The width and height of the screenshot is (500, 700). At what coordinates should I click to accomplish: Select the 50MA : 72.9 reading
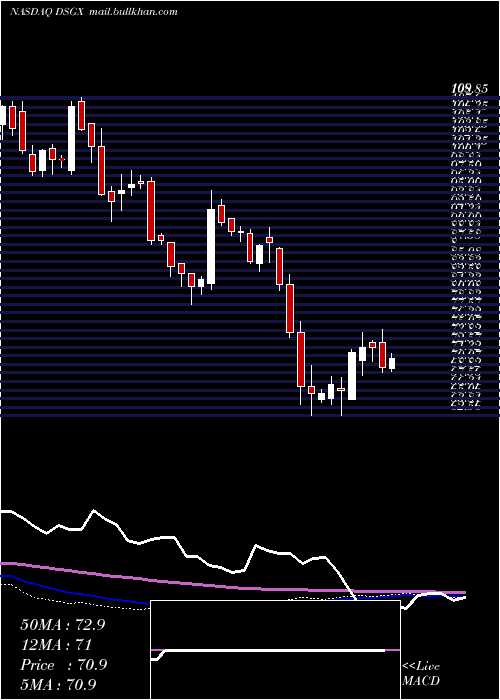coord(62,625)
